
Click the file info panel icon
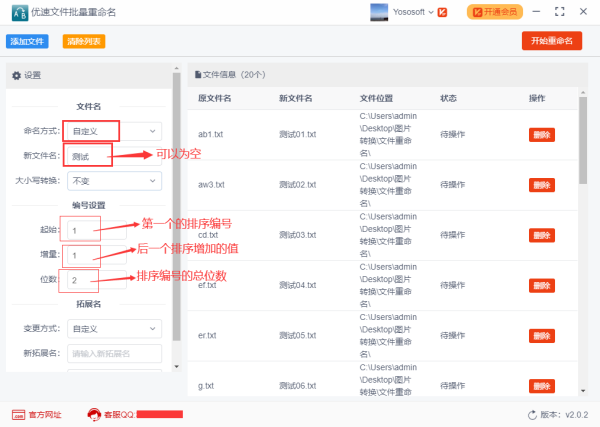point(197,75)
